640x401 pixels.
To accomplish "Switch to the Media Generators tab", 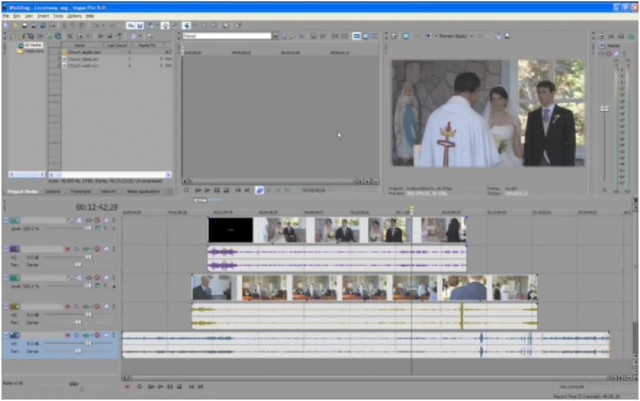I will (143, 191).
